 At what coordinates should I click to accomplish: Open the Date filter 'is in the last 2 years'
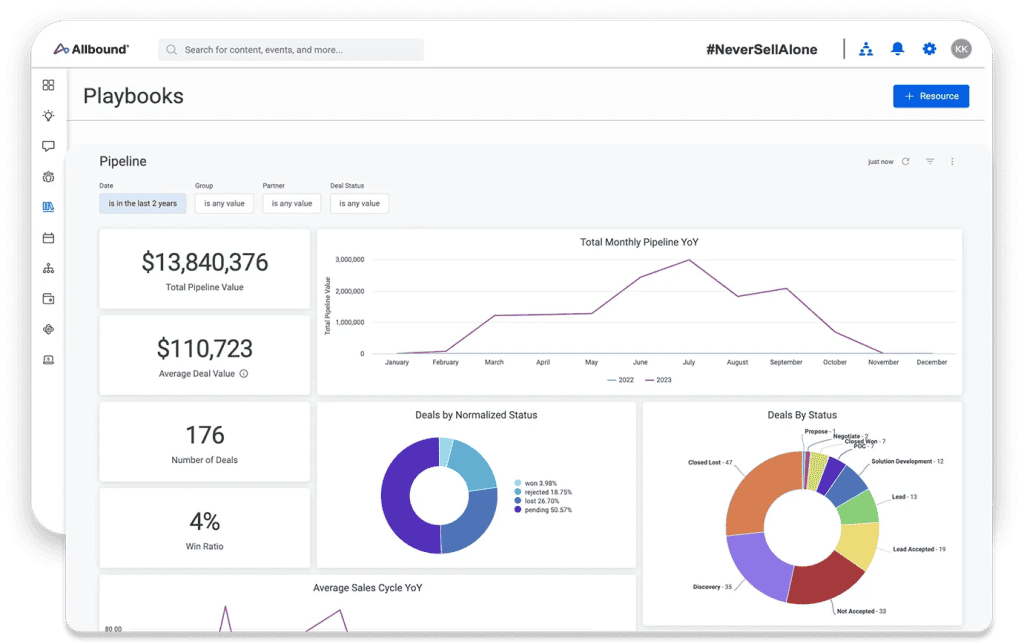pyautogui.click(x=142, y=203)
